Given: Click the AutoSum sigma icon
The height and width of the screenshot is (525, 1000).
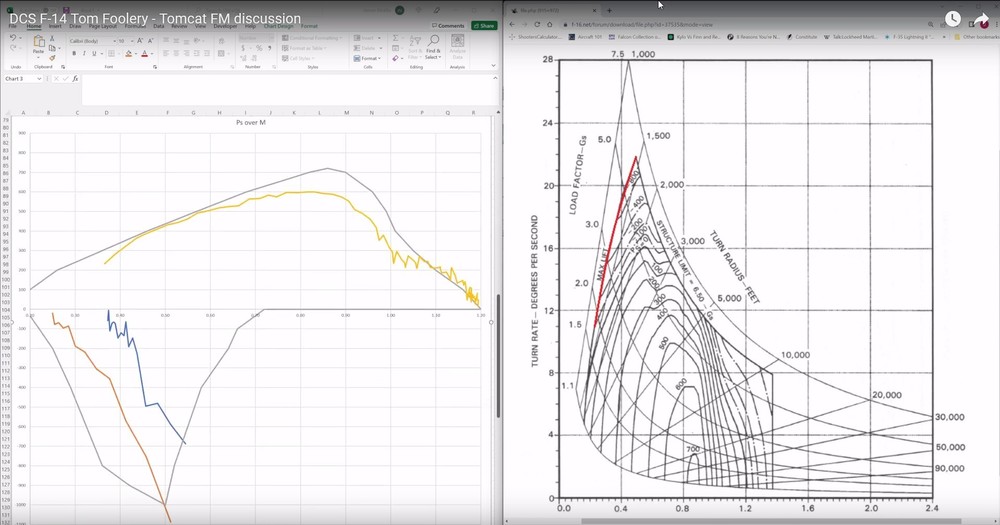Looking at the screenshot, I should coord(395,38).
